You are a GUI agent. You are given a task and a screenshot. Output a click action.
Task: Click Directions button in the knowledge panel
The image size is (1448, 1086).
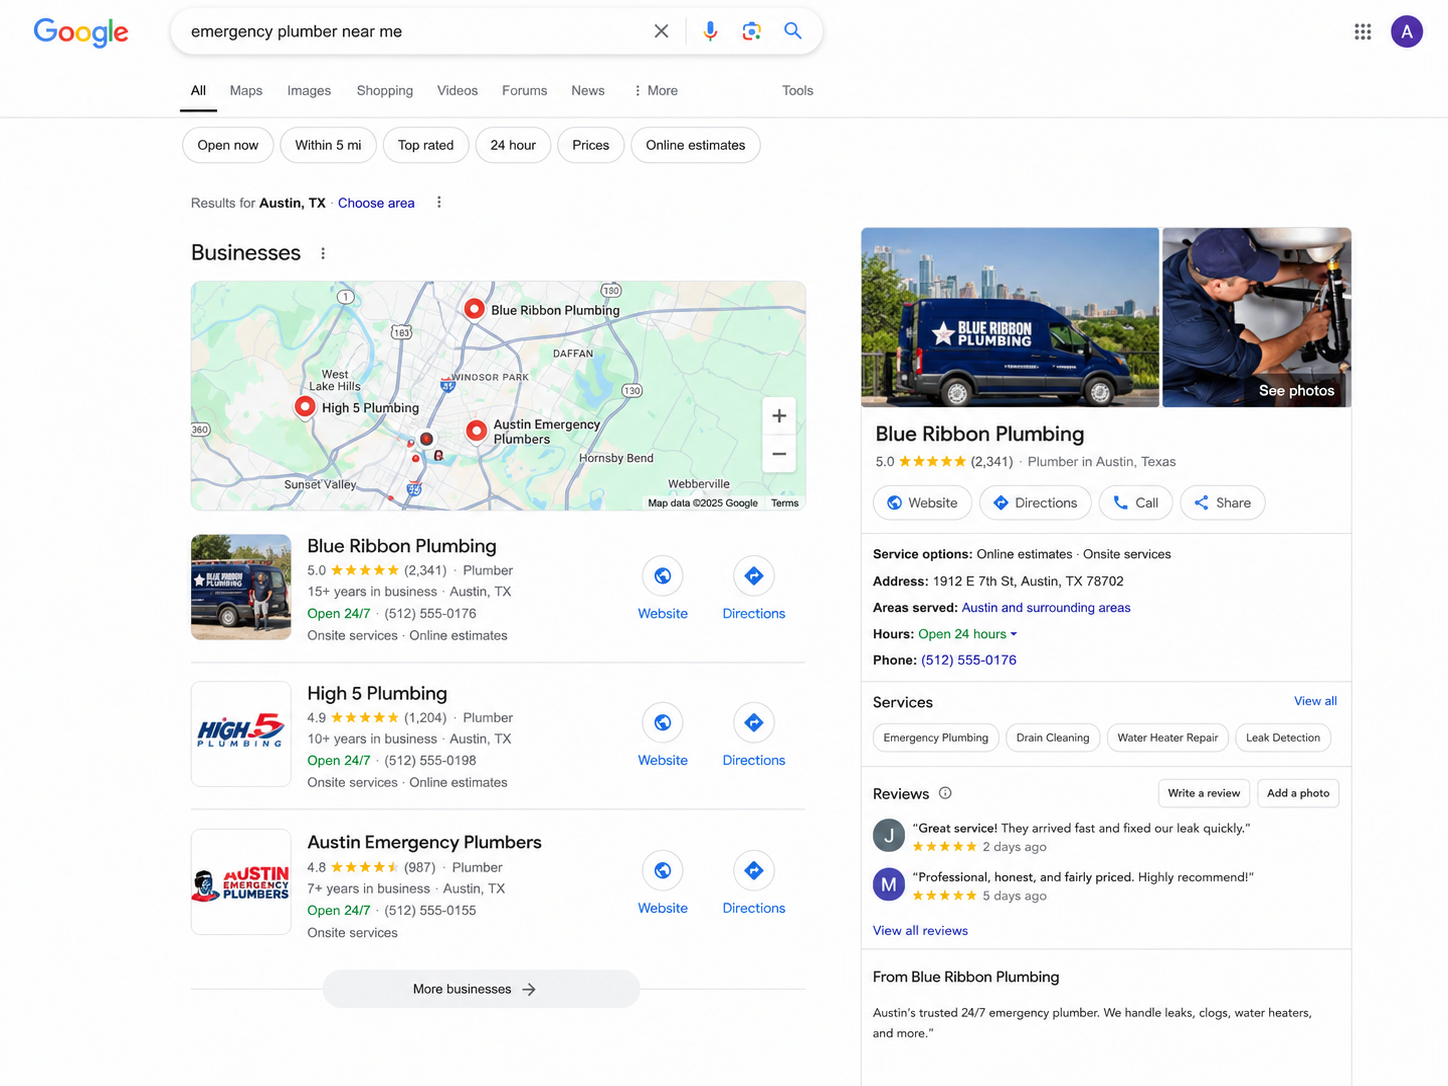tap(1035, 503)
